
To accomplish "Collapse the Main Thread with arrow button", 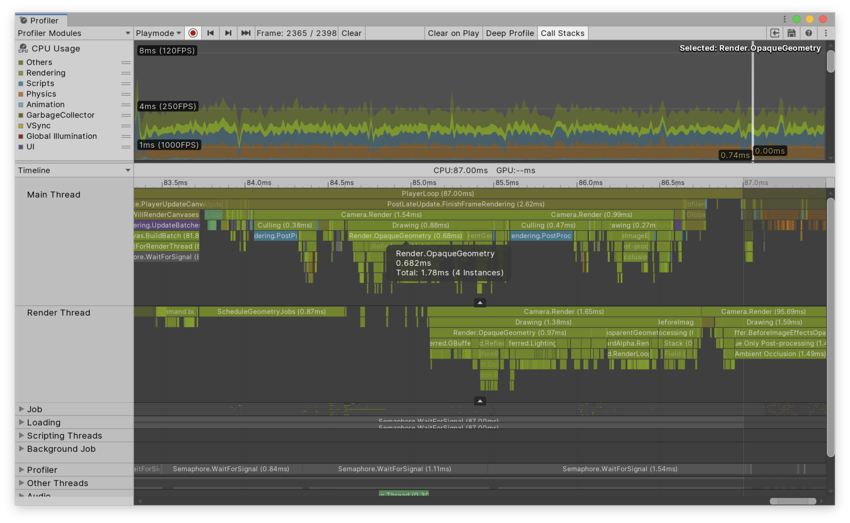I will click(x=480, y=302).
